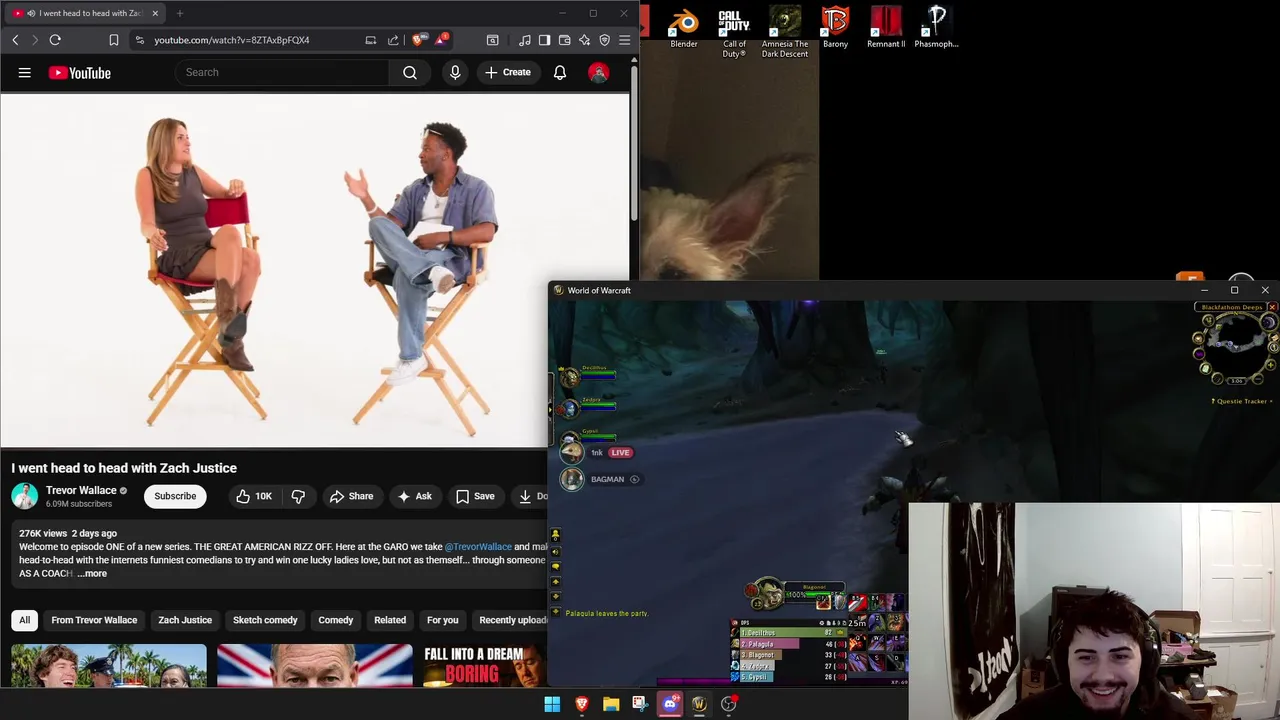1280x720 pixels.
Task: Expand the Questie Tracker in WoW
Action: 1242,401
